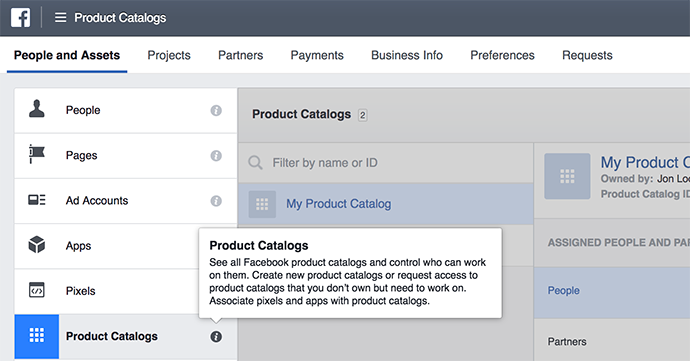The width and height of the screenshot is (690, 361).
Task: Click the Pages flag icon
Action: point(37,154)
